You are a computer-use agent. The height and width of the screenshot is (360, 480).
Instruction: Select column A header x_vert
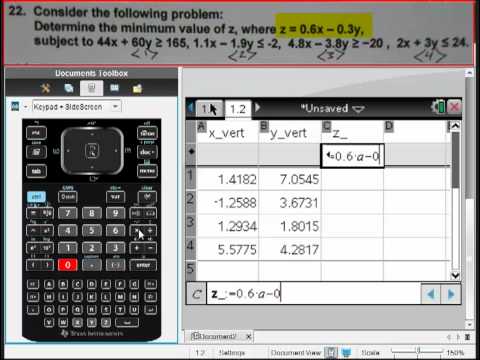click(228, 132)
